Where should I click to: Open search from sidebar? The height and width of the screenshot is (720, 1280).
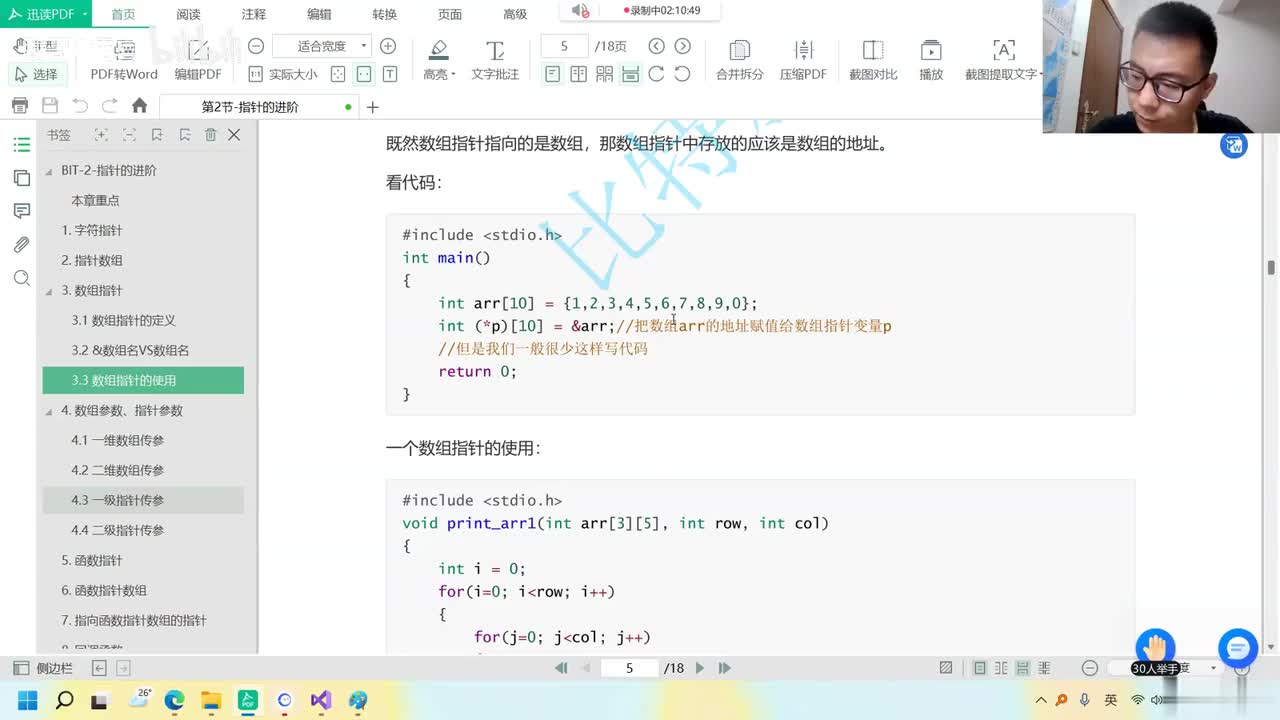(22, 278)
